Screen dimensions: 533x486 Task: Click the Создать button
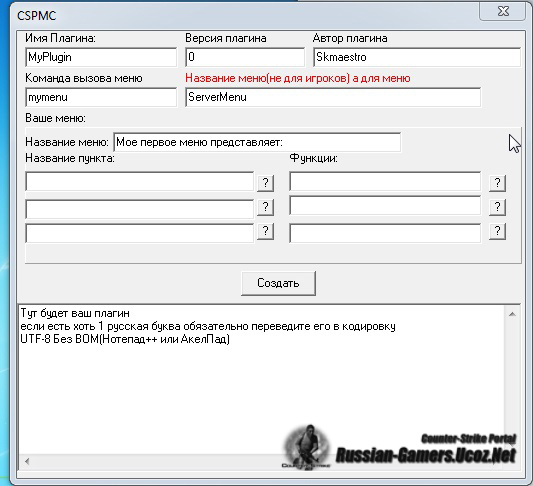pyautogui.click(x=278, y=283)
